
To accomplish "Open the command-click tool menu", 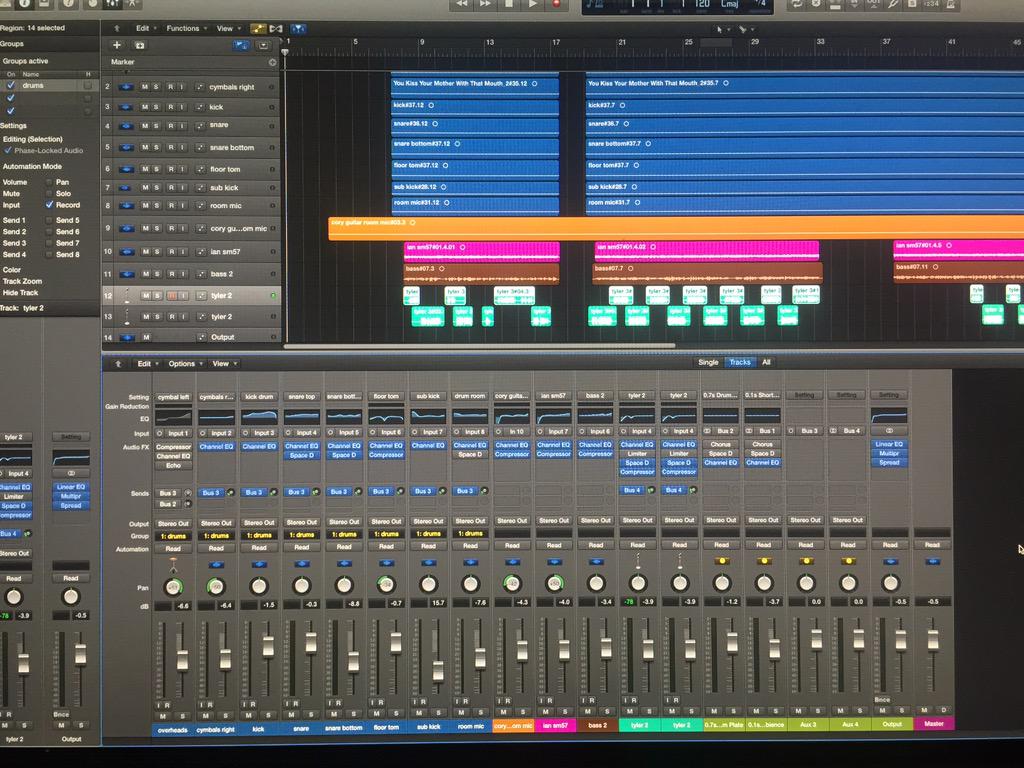I will 744,29.
